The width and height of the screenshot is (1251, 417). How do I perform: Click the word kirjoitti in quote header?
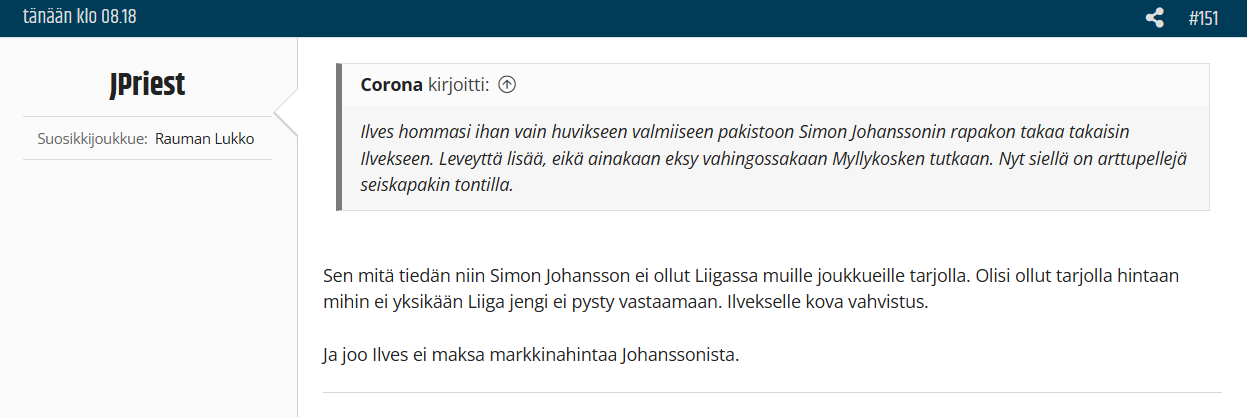pyautogui.click(x=458, y=85)
